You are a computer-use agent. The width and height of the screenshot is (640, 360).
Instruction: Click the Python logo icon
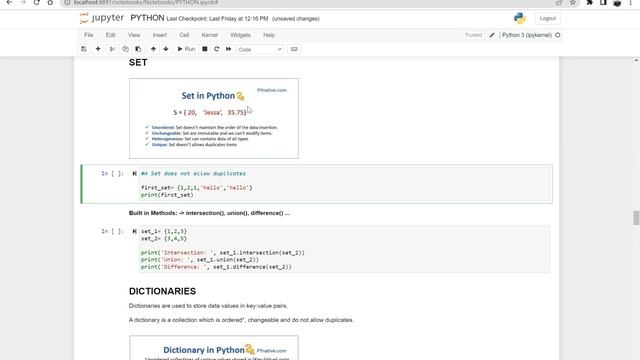(x=520, y=18)
